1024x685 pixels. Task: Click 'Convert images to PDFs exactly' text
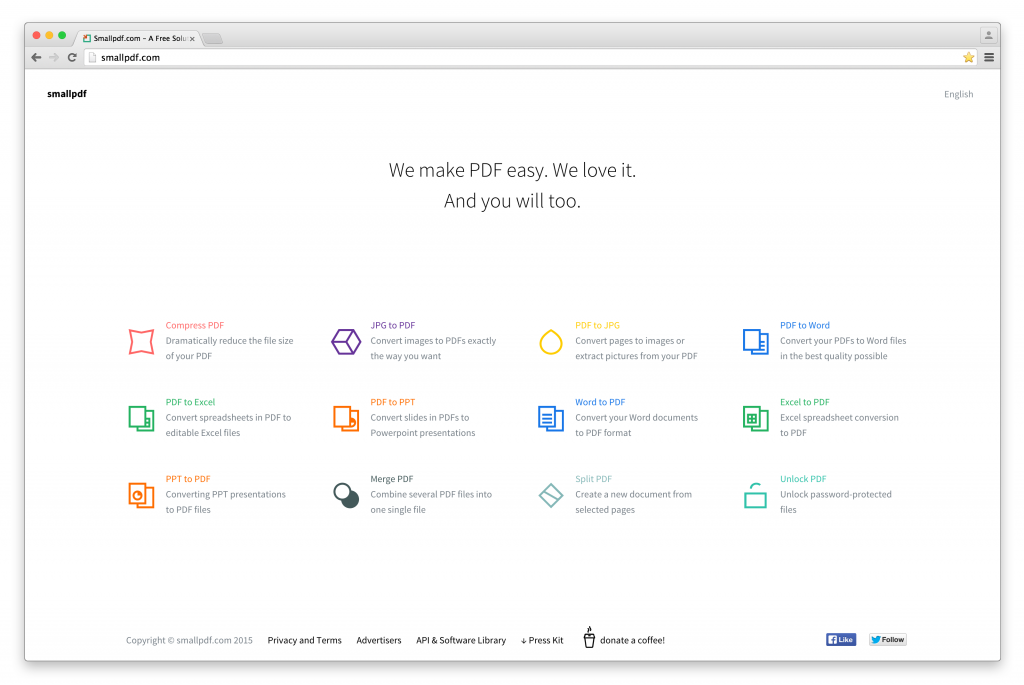click(433, 341)
